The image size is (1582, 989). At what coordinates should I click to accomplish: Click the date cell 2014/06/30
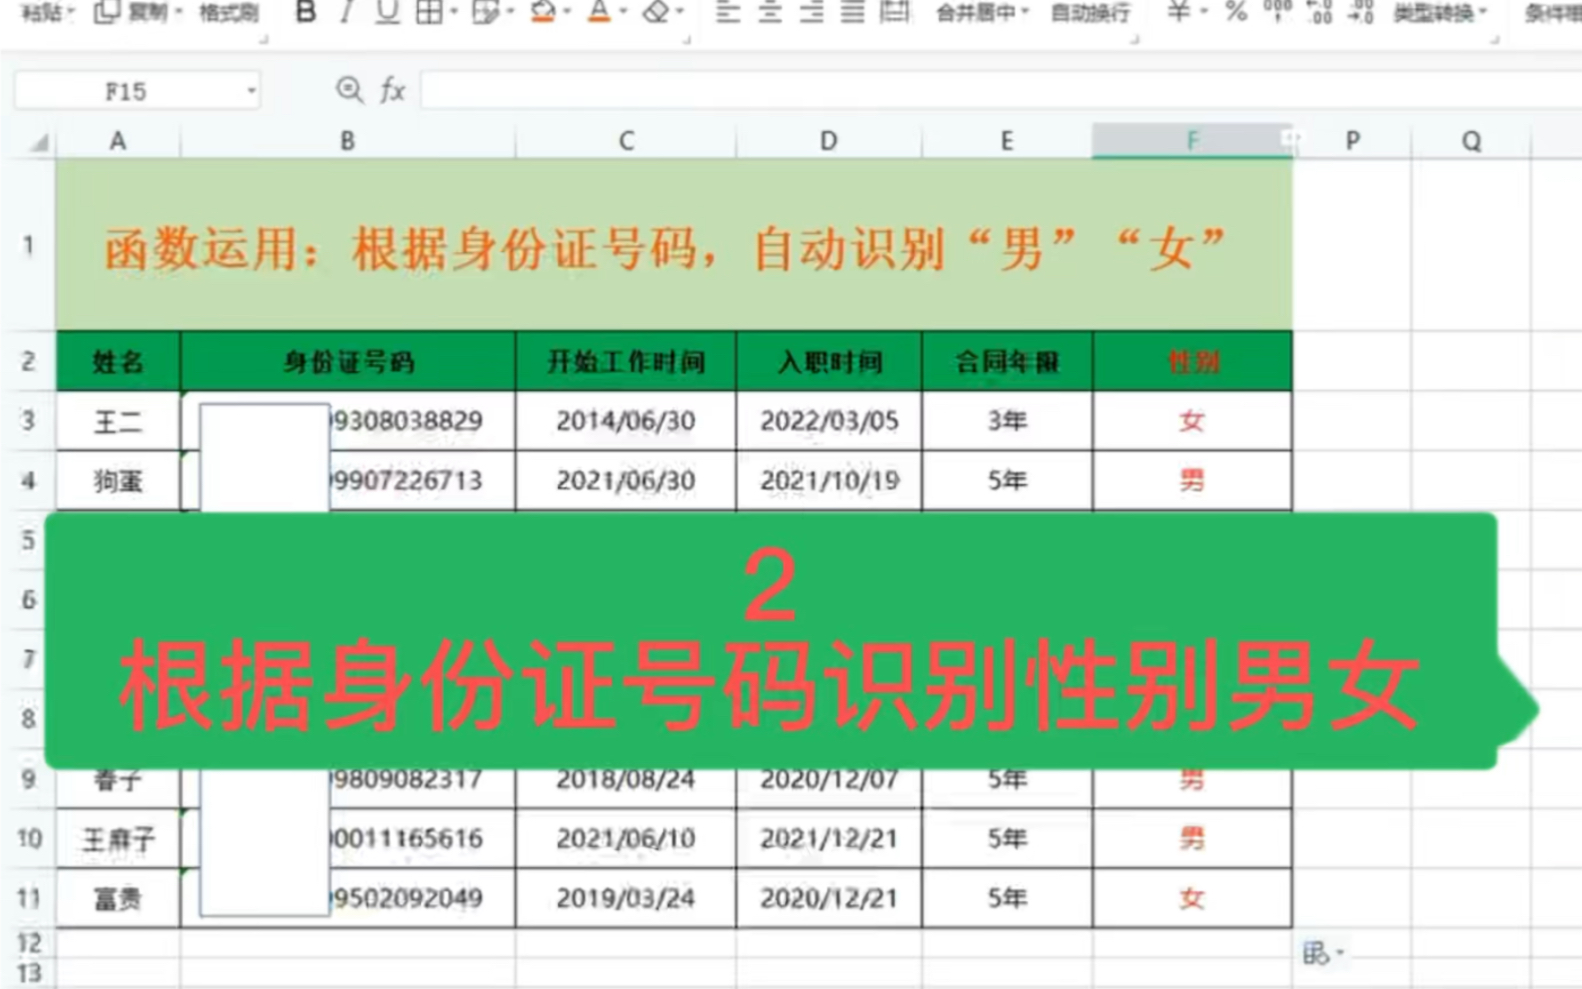[x=626, y=421]
